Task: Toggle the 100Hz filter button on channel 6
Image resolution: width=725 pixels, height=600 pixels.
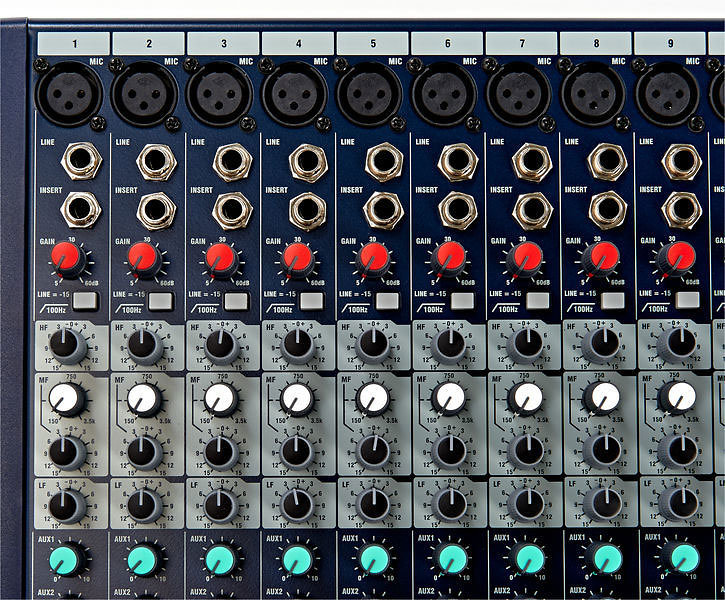Action: (462, 301)
